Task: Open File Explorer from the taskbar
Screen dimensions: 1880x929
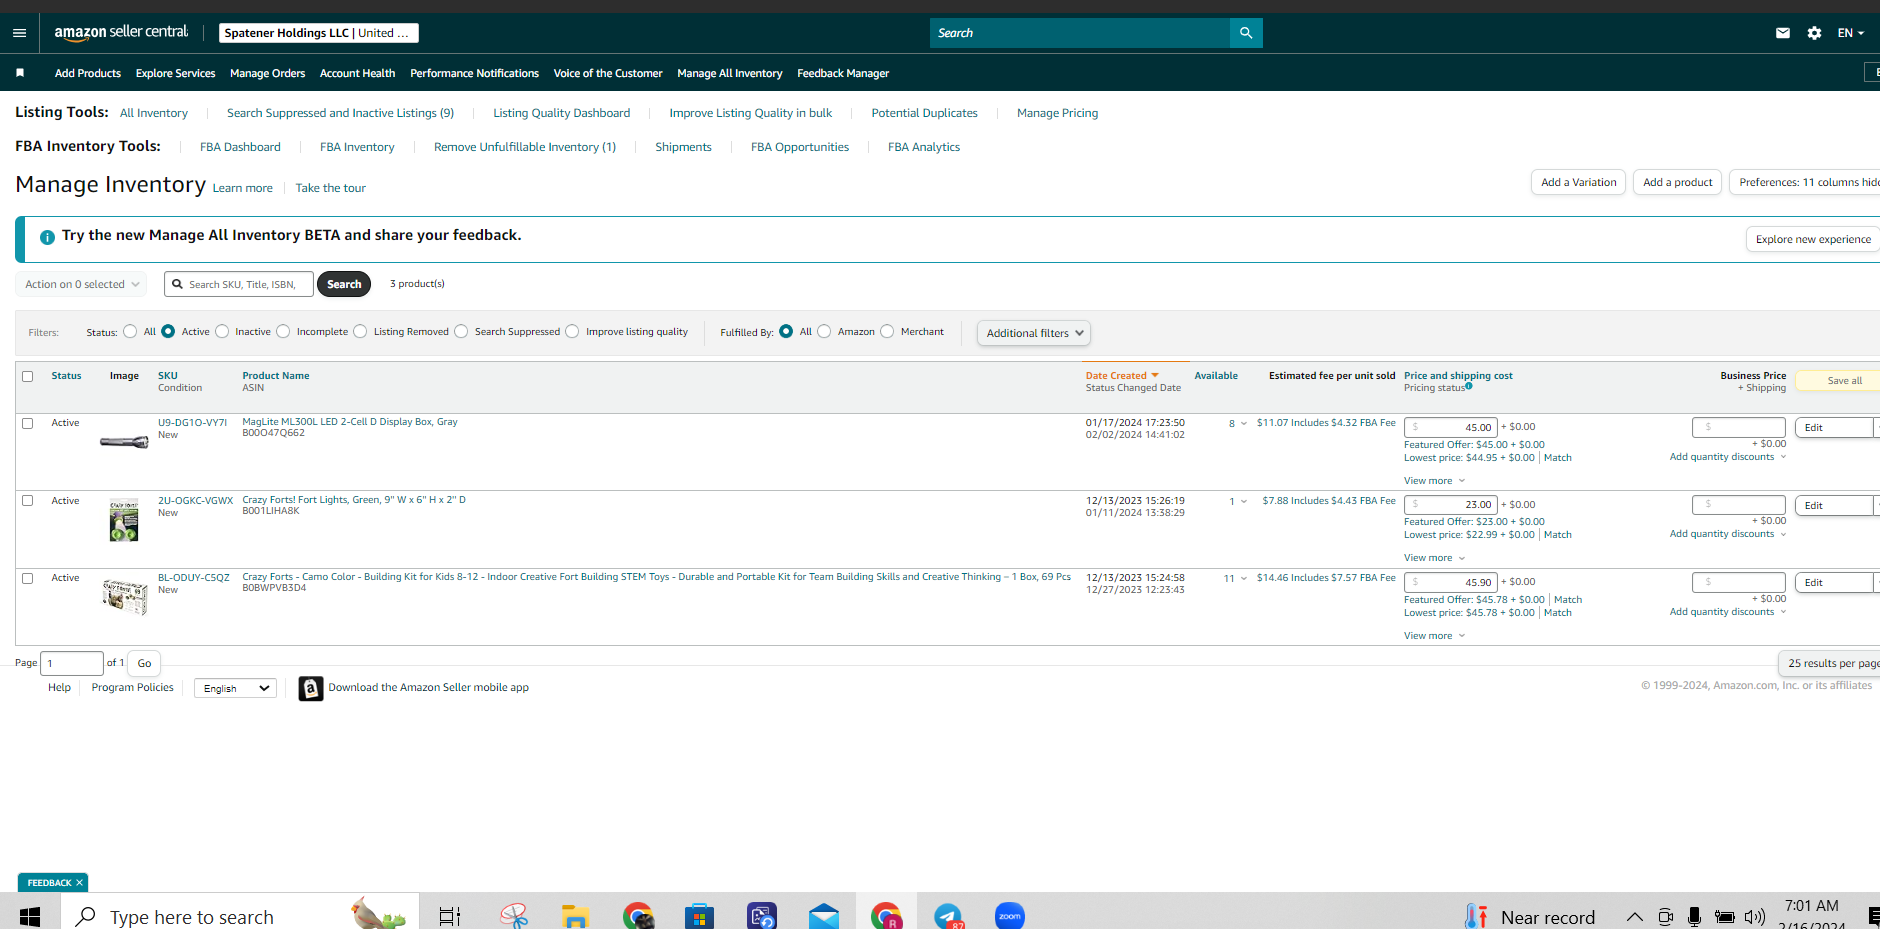Action: pyautogui.click(x=575, y=916)
